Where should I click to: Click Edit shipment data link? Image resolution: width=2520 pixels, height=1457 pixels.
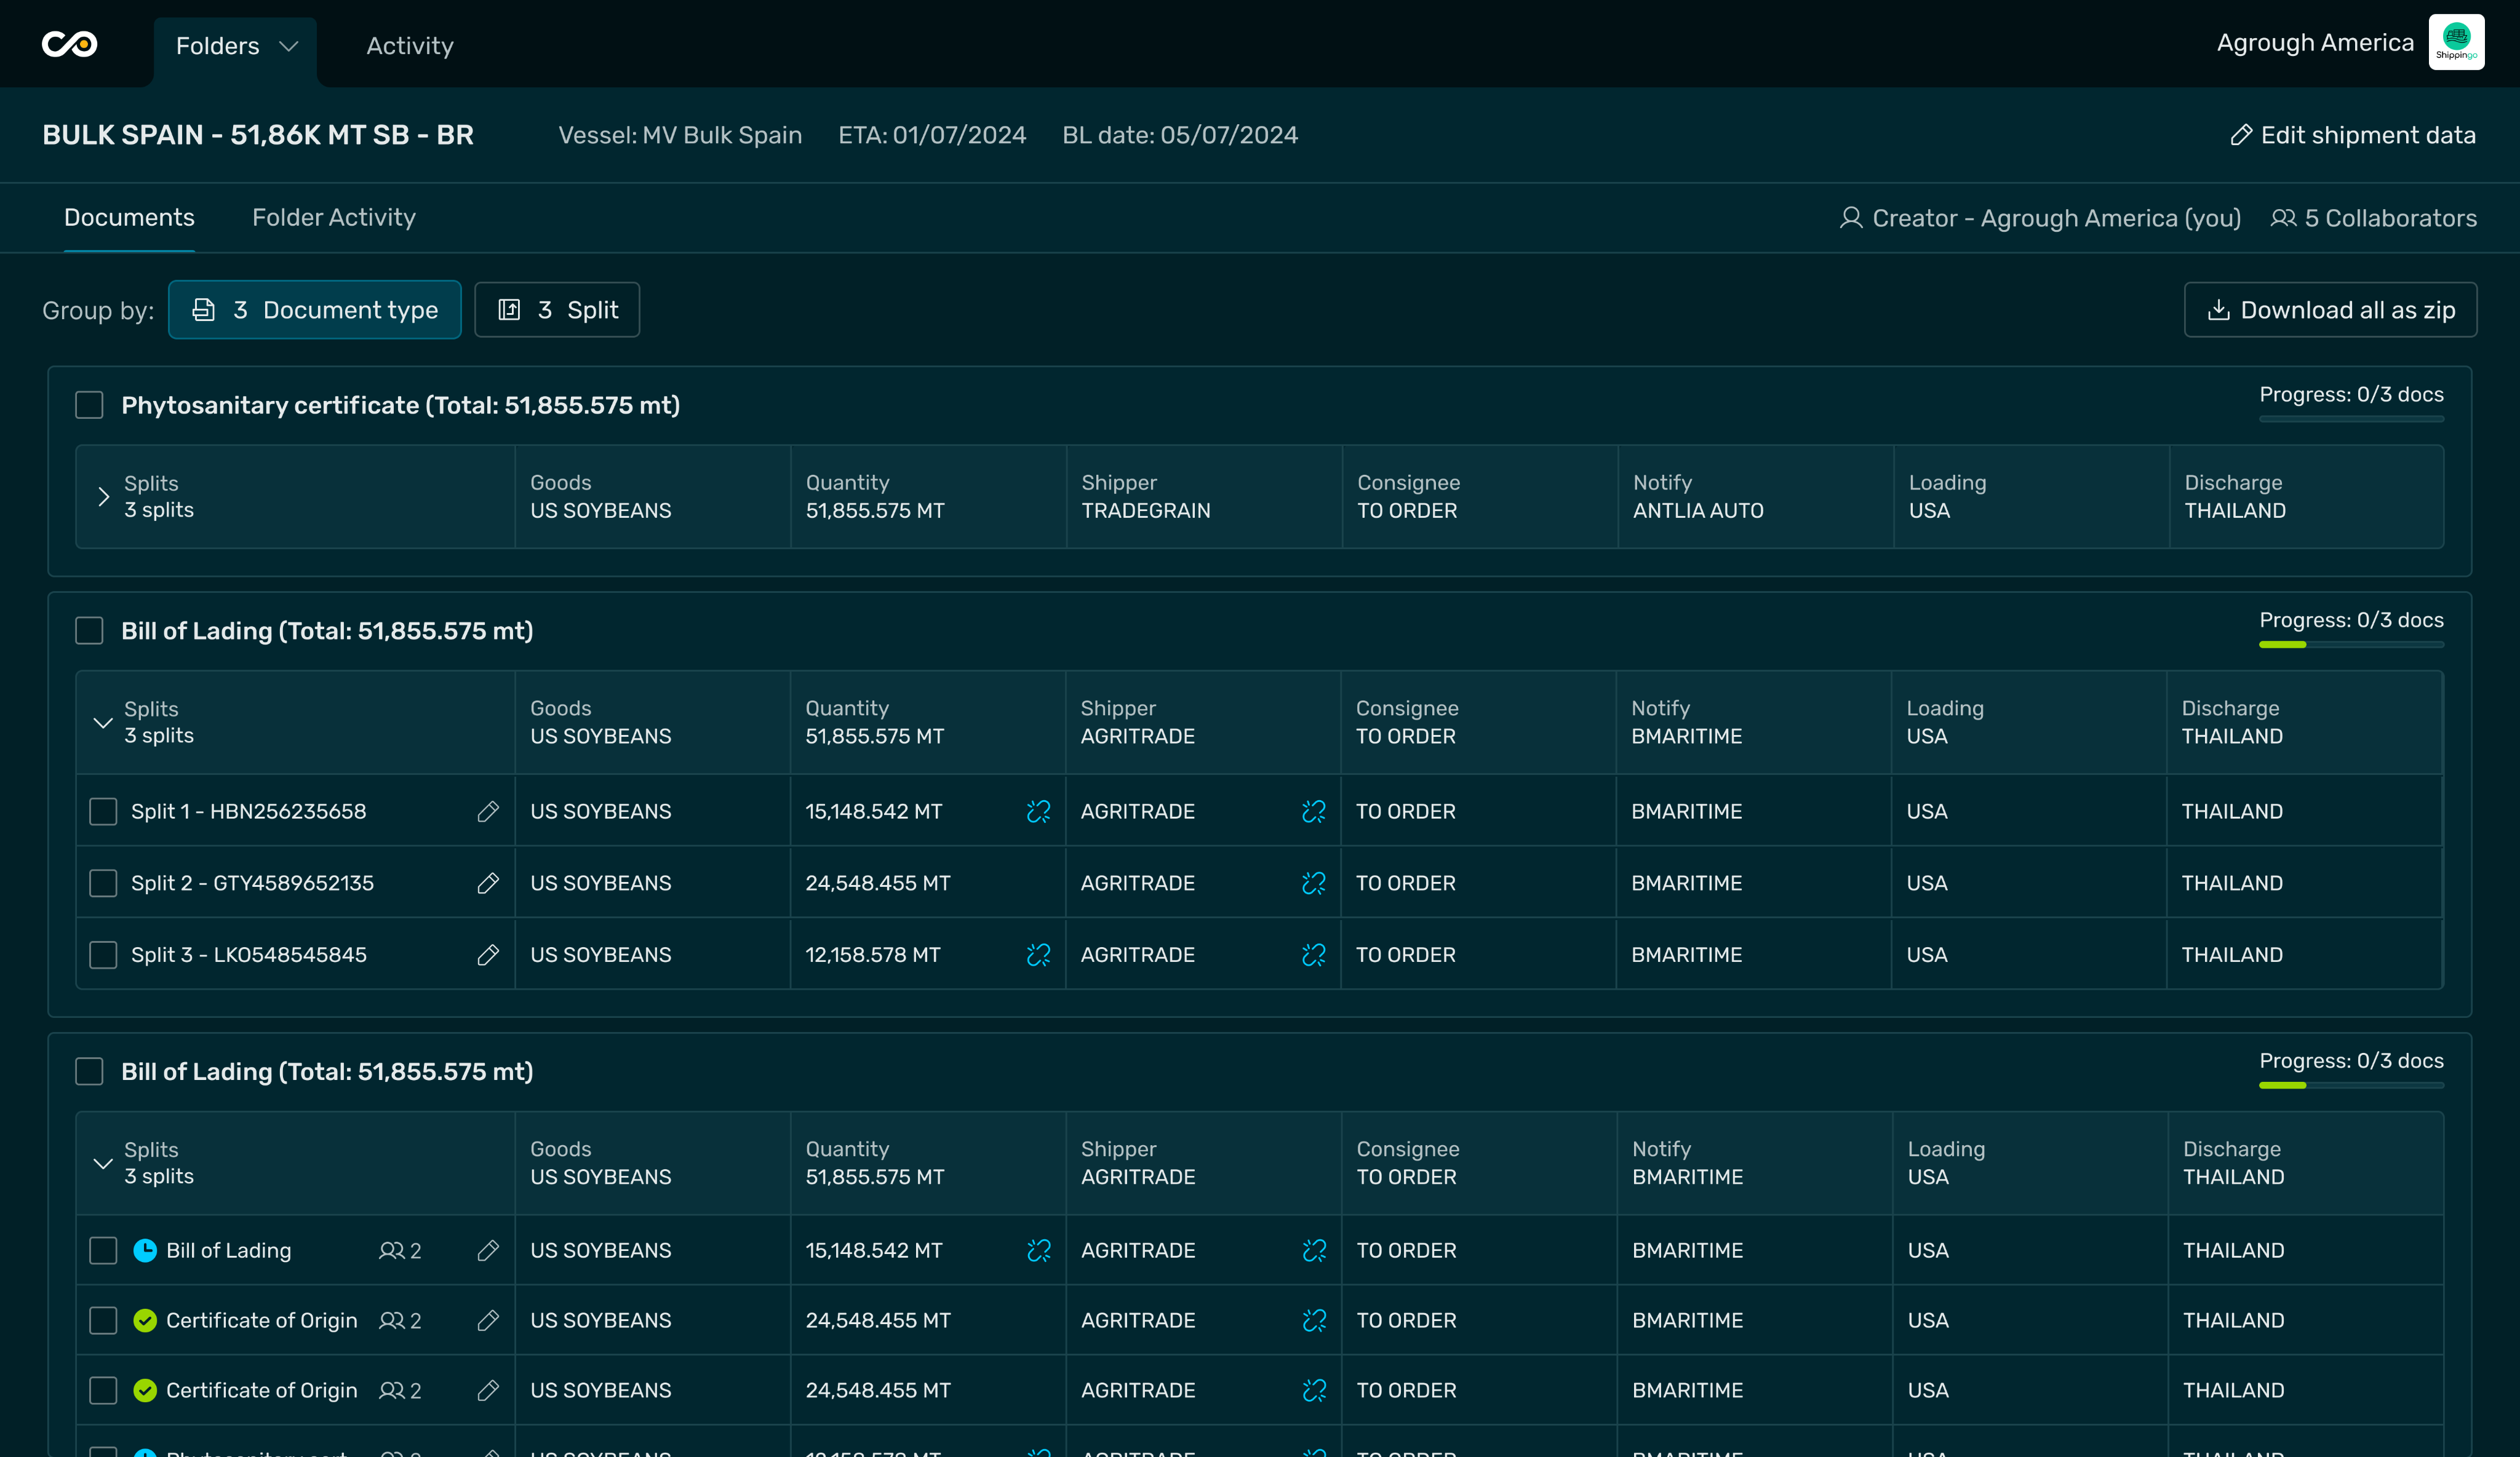(2353, 135)
